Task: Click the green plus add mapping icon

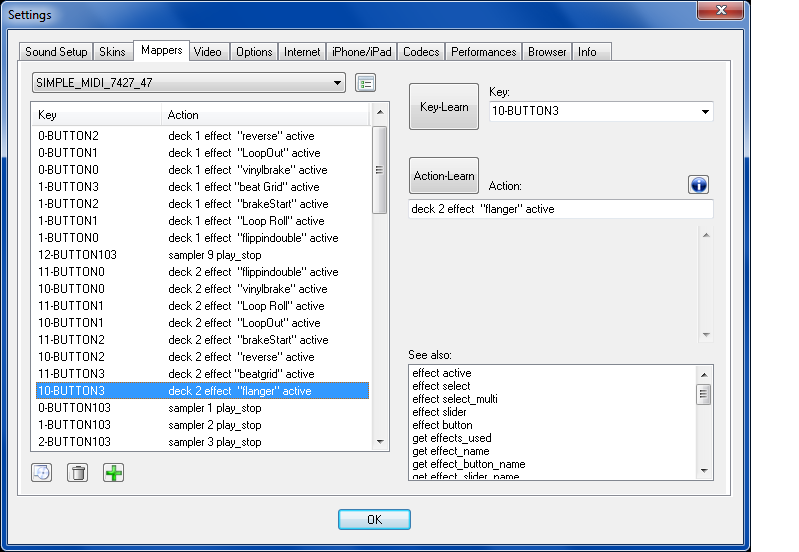Action: [114, 473]
